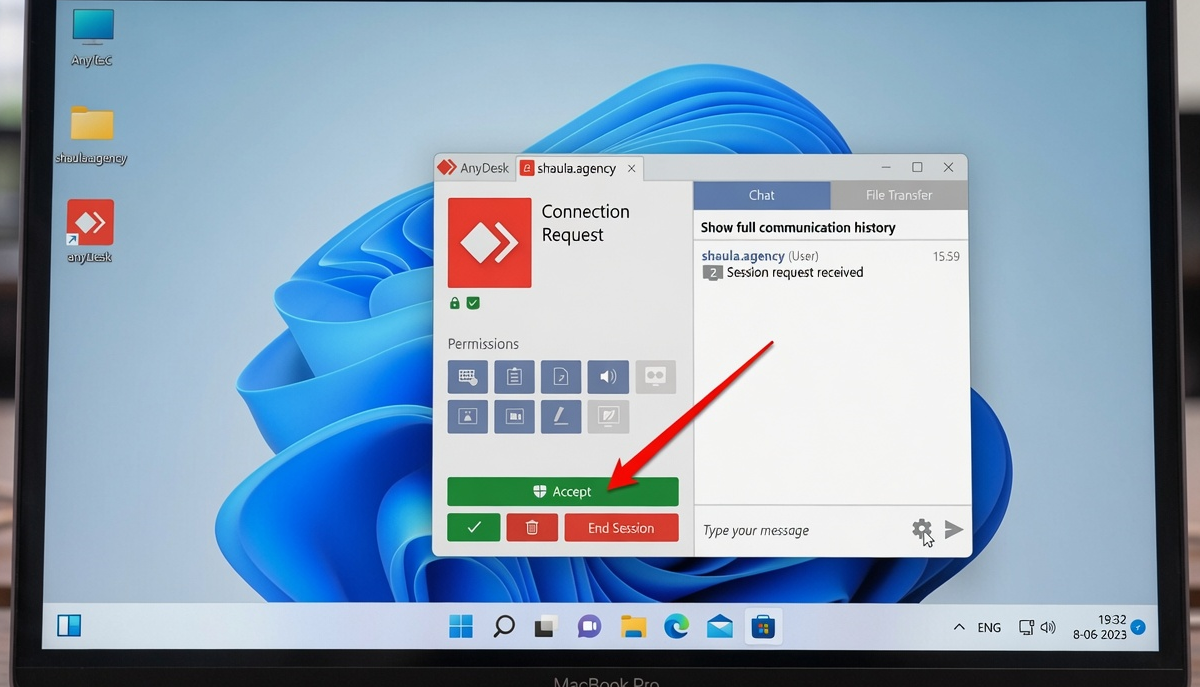This screenshot has height=687, width=1200.
Task: Toggle the privacy mode portrait permission icon
Action: (x=468, y=416)
